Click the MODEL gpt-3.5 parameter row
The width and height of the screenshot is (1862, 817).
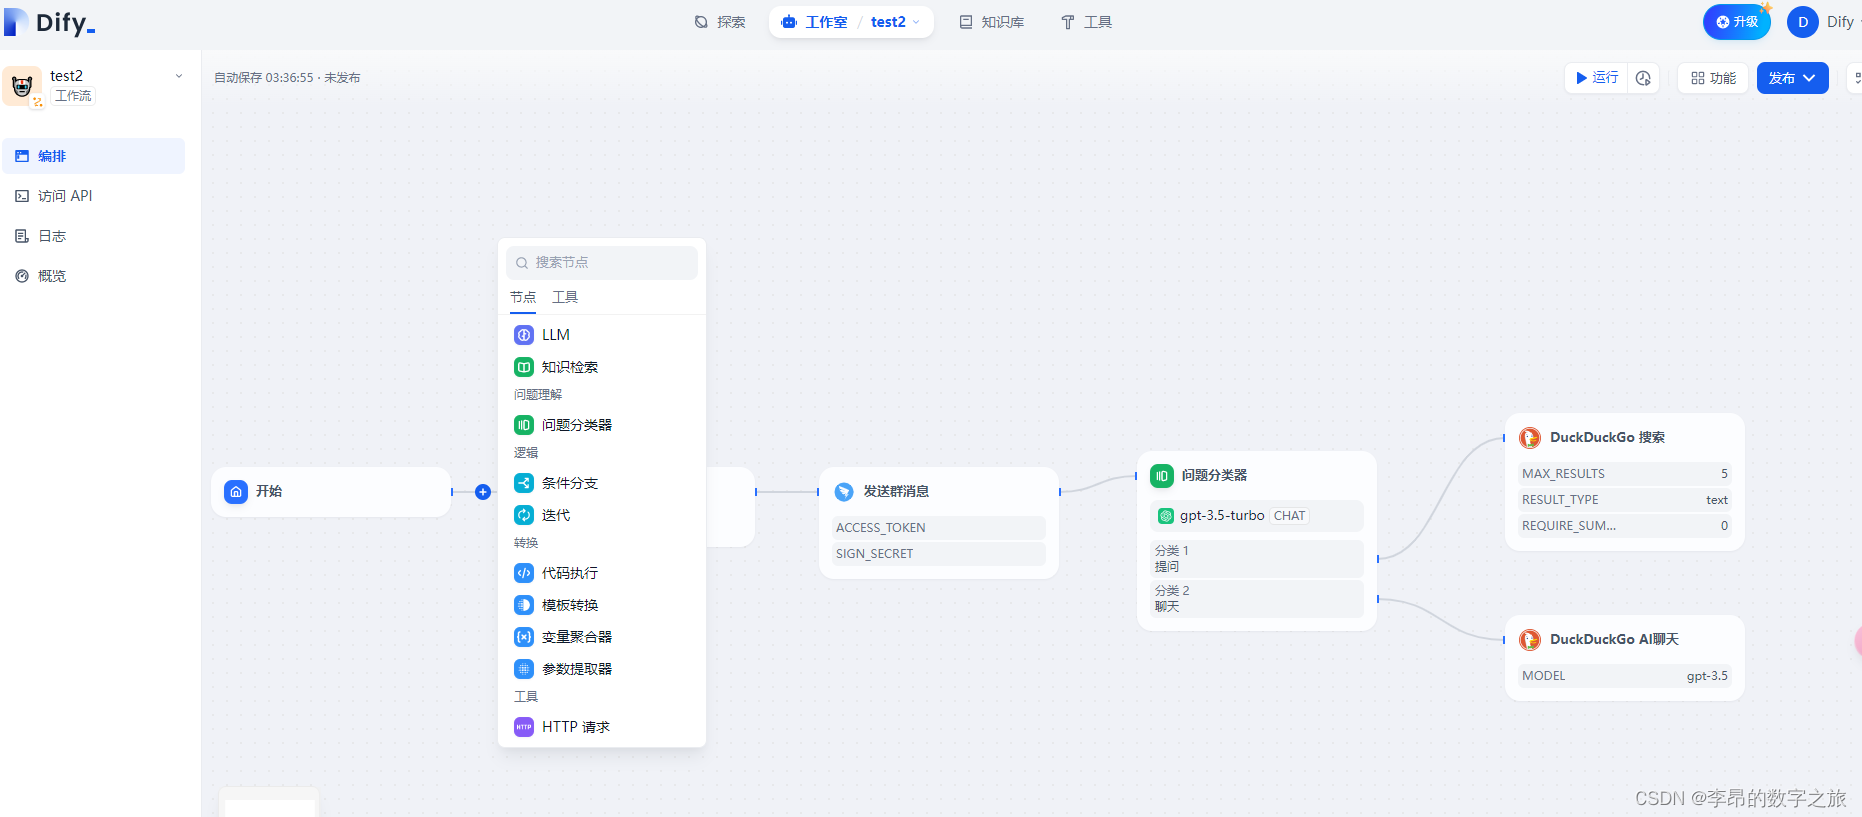click(1625, 676)
